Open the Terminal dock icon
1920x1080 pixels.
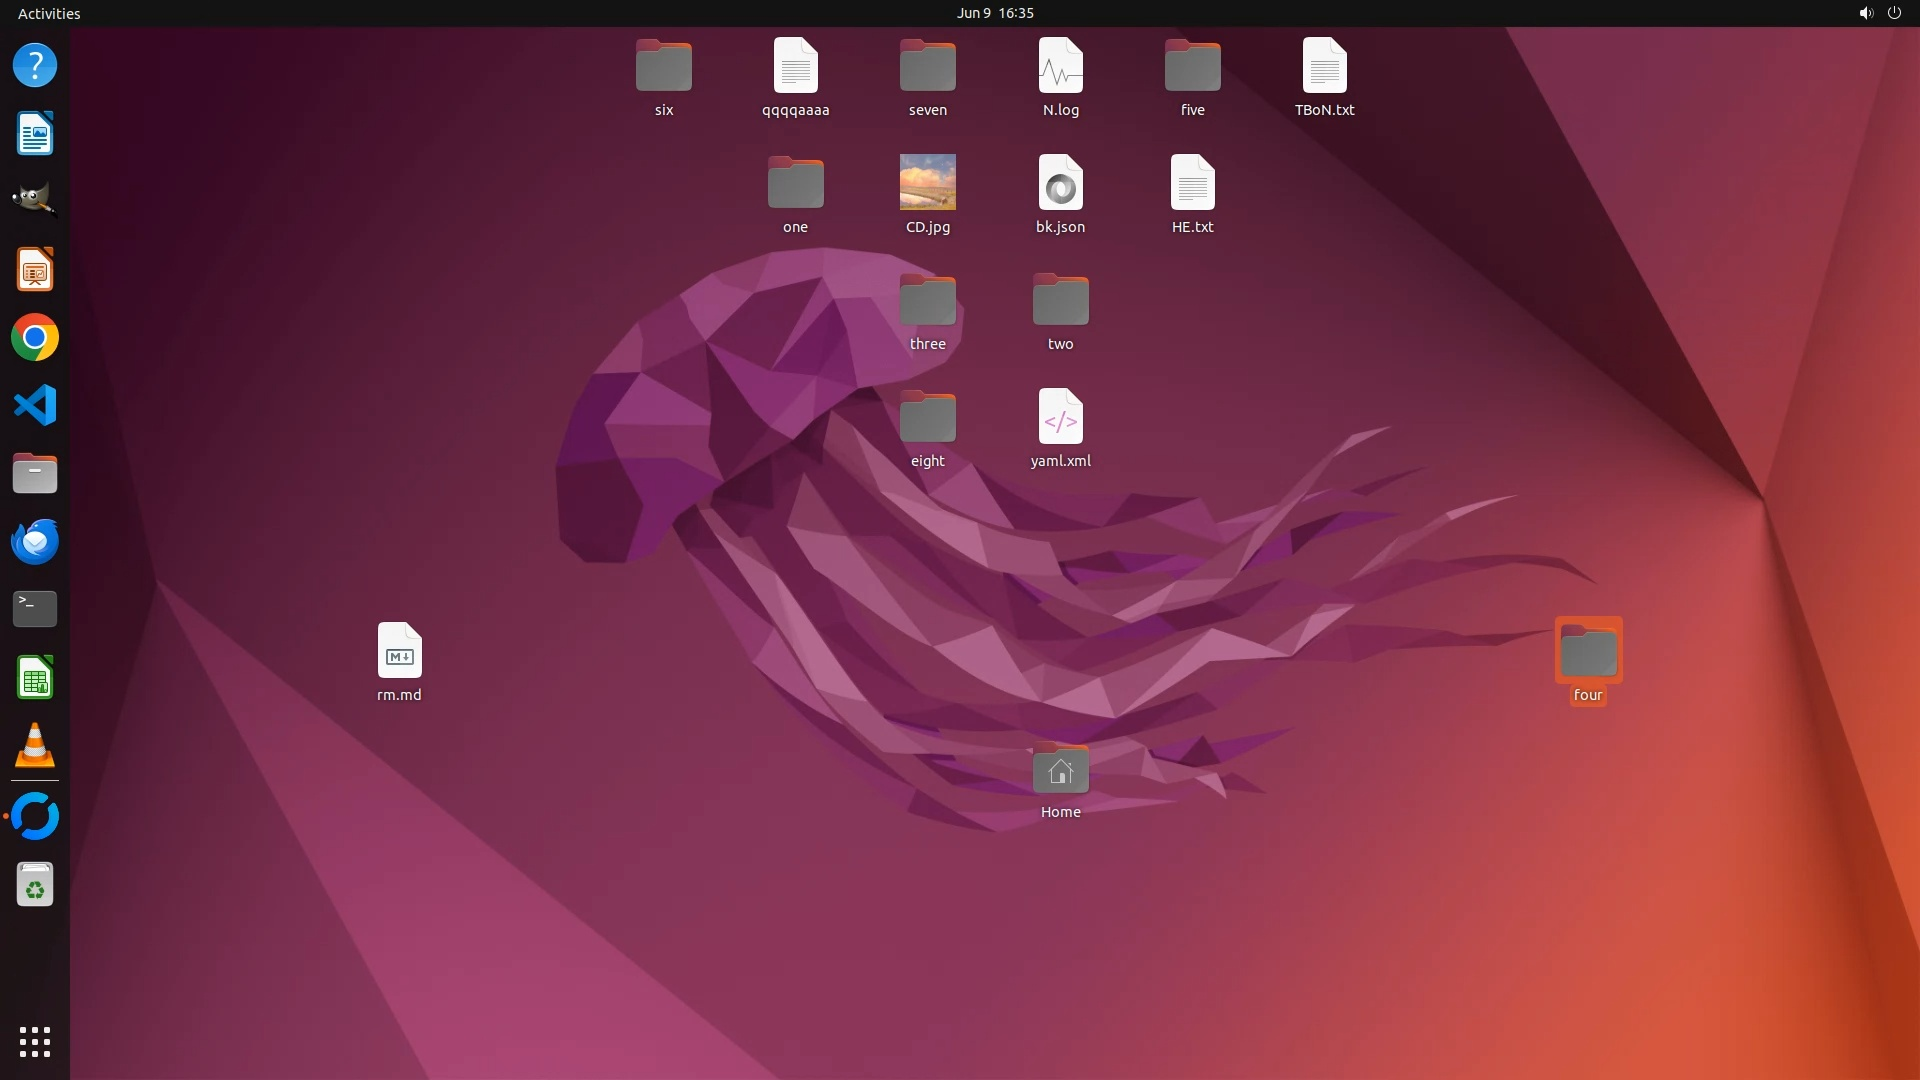coord(35,609)
